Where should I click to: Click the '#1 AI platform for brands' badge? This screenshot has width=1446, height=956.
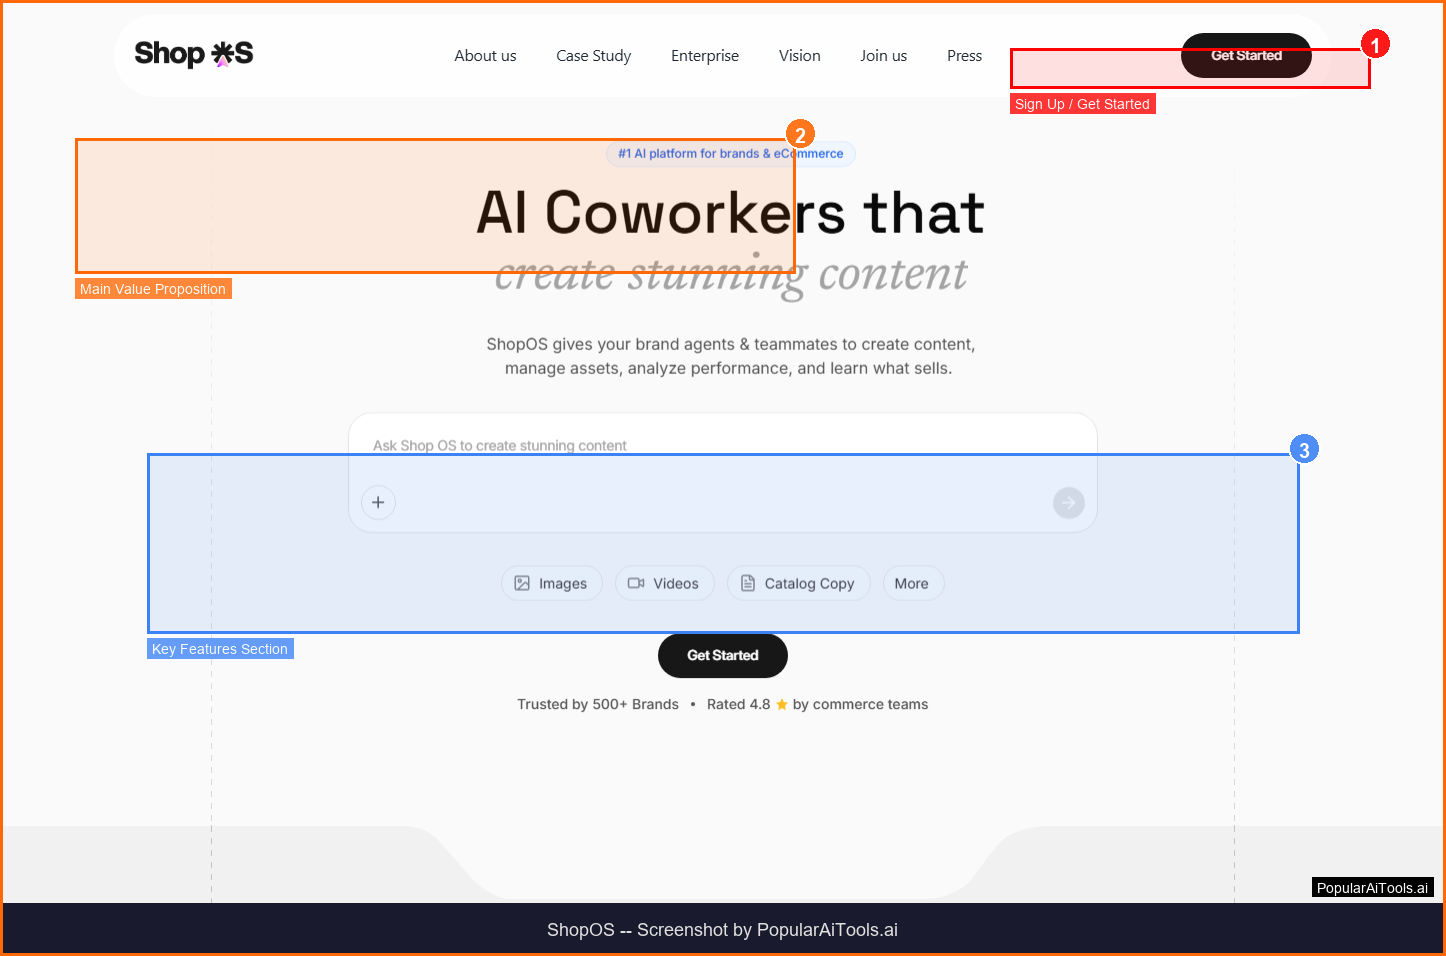click(730, 154)
